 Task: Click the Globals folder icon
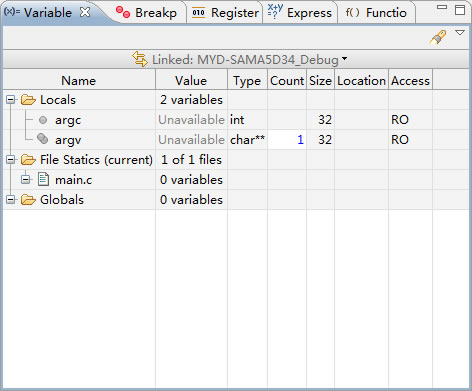pyautogui.click(x=28, y=199)
